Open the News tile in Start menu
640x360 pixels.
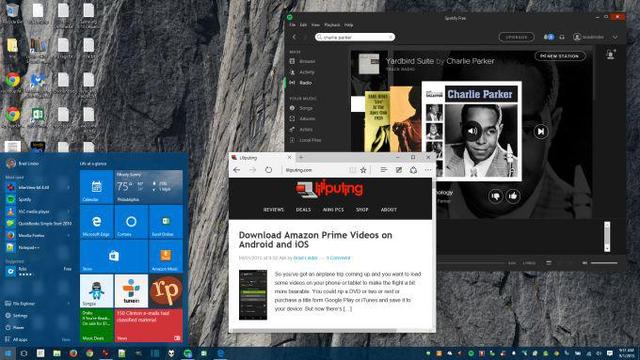149,326
